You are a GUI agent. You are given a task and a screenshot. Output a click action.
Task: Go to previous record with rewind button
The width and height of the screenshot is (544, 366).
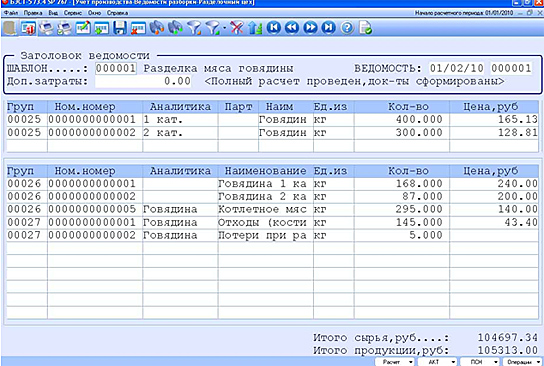[292, 28]
